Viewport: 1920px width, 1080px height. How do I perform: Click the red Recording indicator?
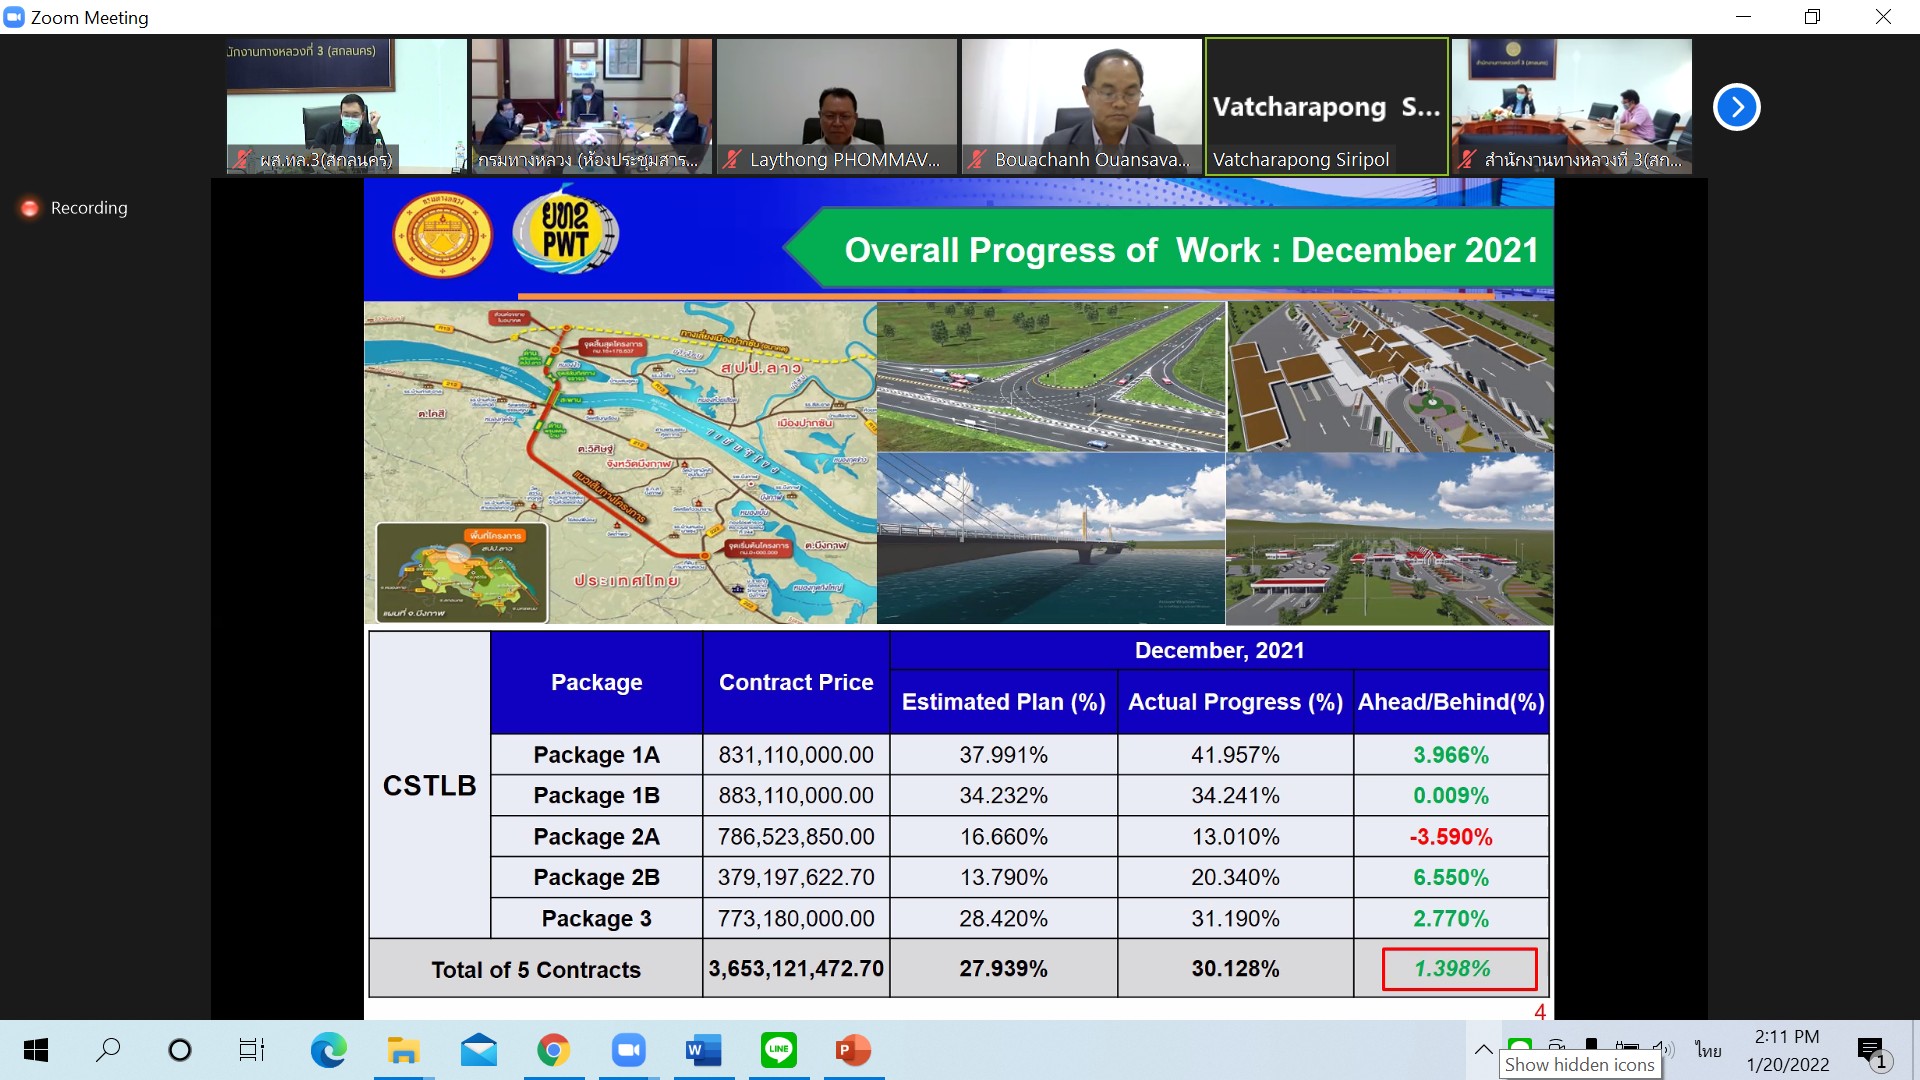pos(30,208)
